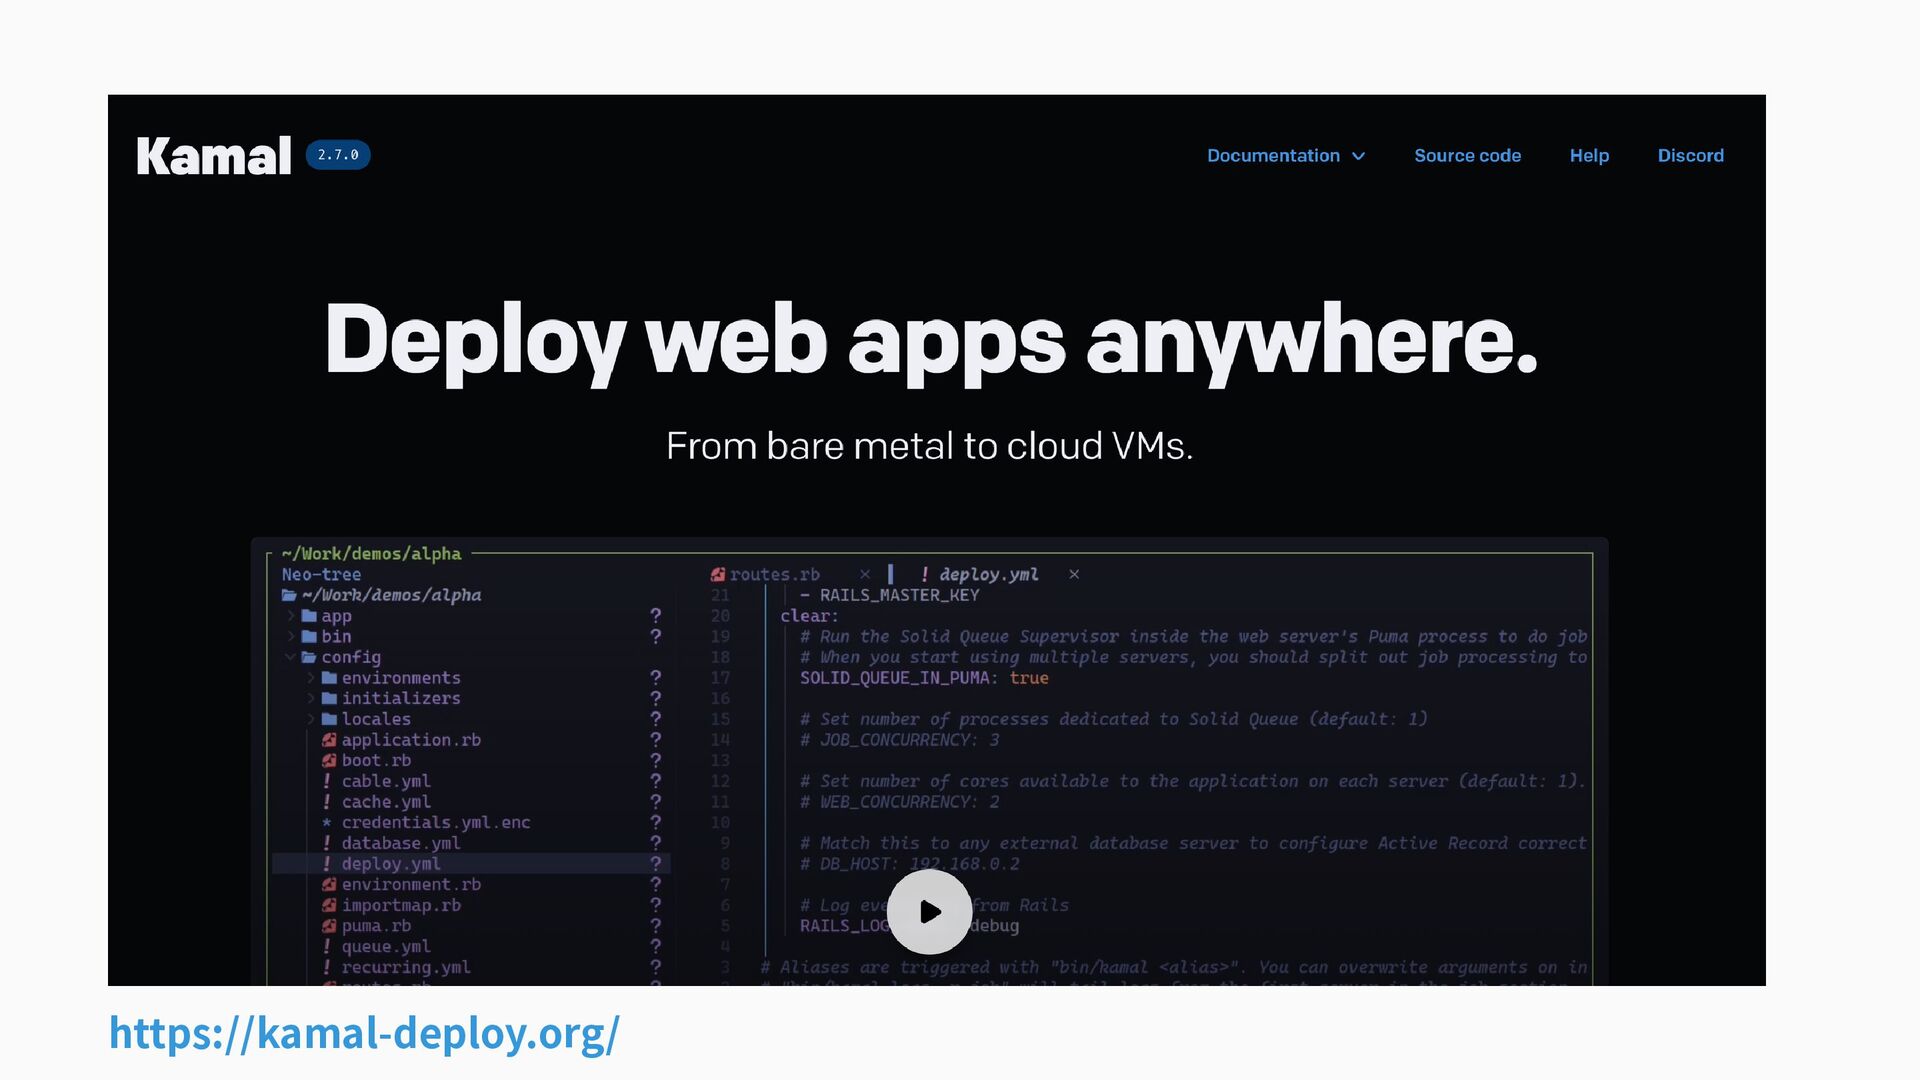Select deploy.yml in the file tree

click(x=390, y=864)
